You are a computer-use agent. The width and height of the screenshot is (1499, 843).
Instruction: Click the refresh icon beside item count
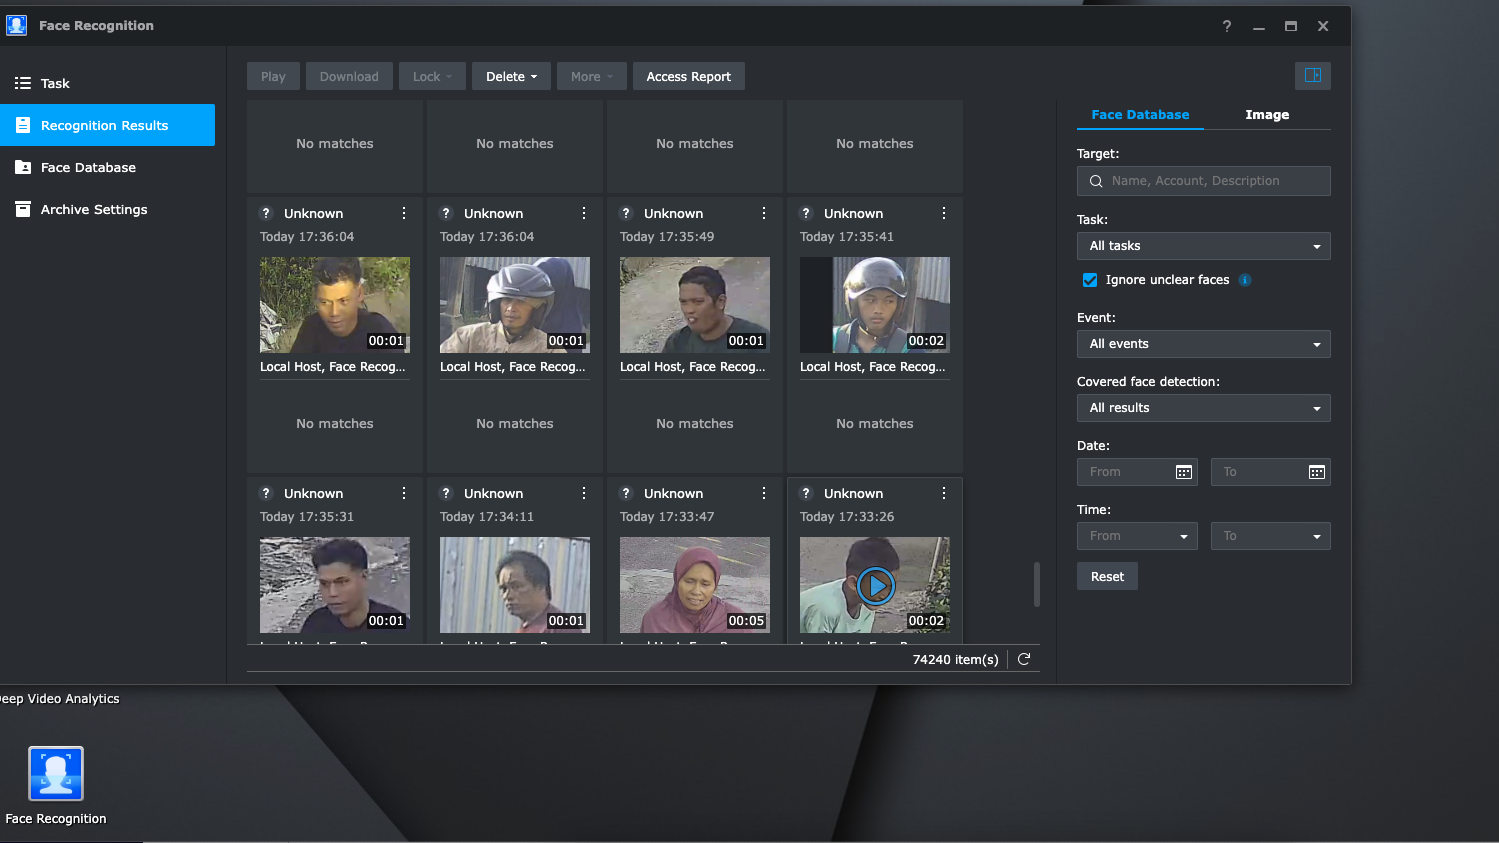tap(1024, 659)
